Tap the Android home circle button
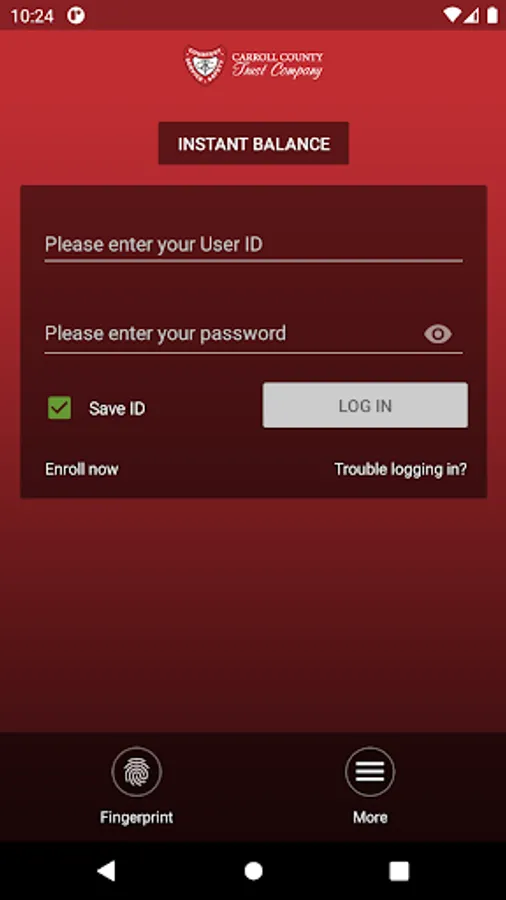The width and height of the screenshot is (506, 900). point(253,871)
